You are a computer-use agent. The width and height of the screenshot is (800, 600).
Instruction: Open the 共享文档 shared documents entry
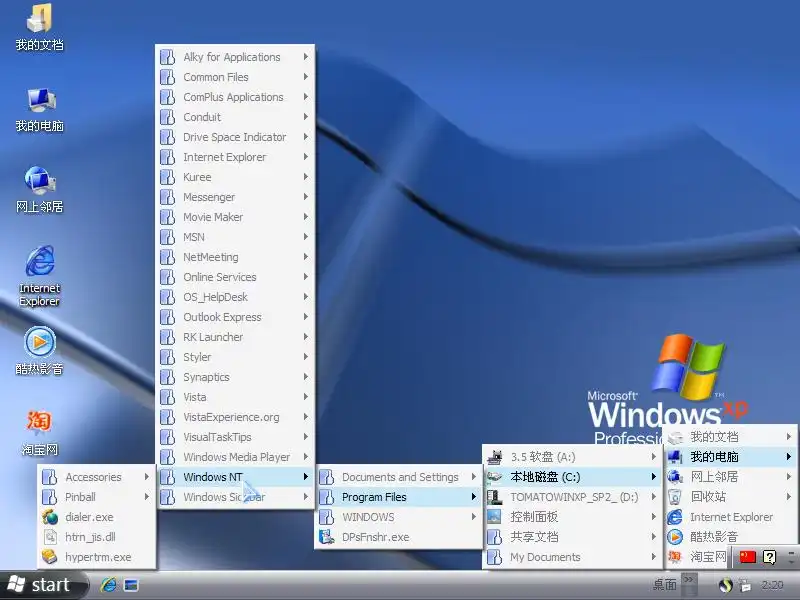coord(572,537)
